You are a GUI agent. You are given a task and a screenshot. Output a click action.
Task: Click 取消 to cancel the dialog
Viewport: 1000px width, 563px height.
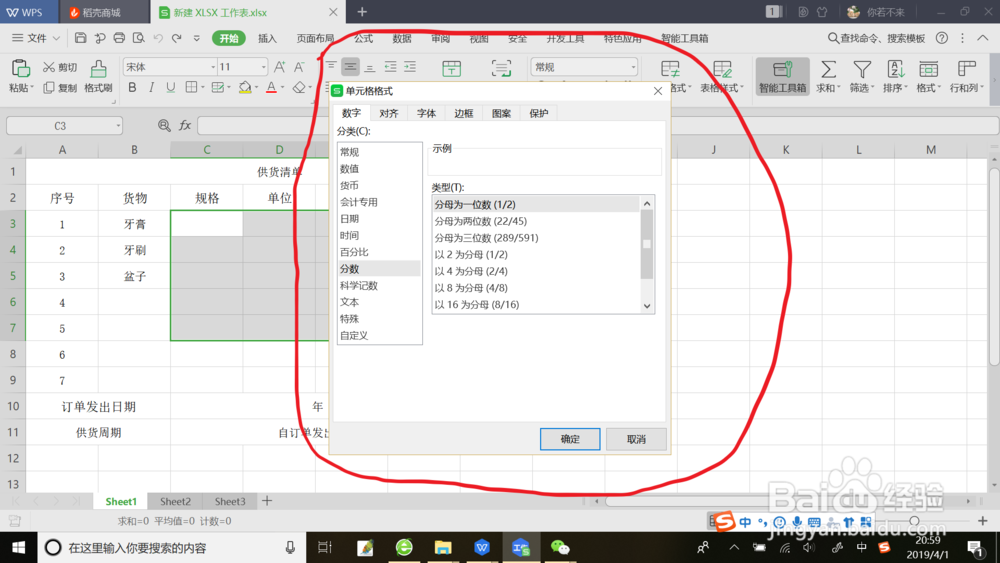636,439
